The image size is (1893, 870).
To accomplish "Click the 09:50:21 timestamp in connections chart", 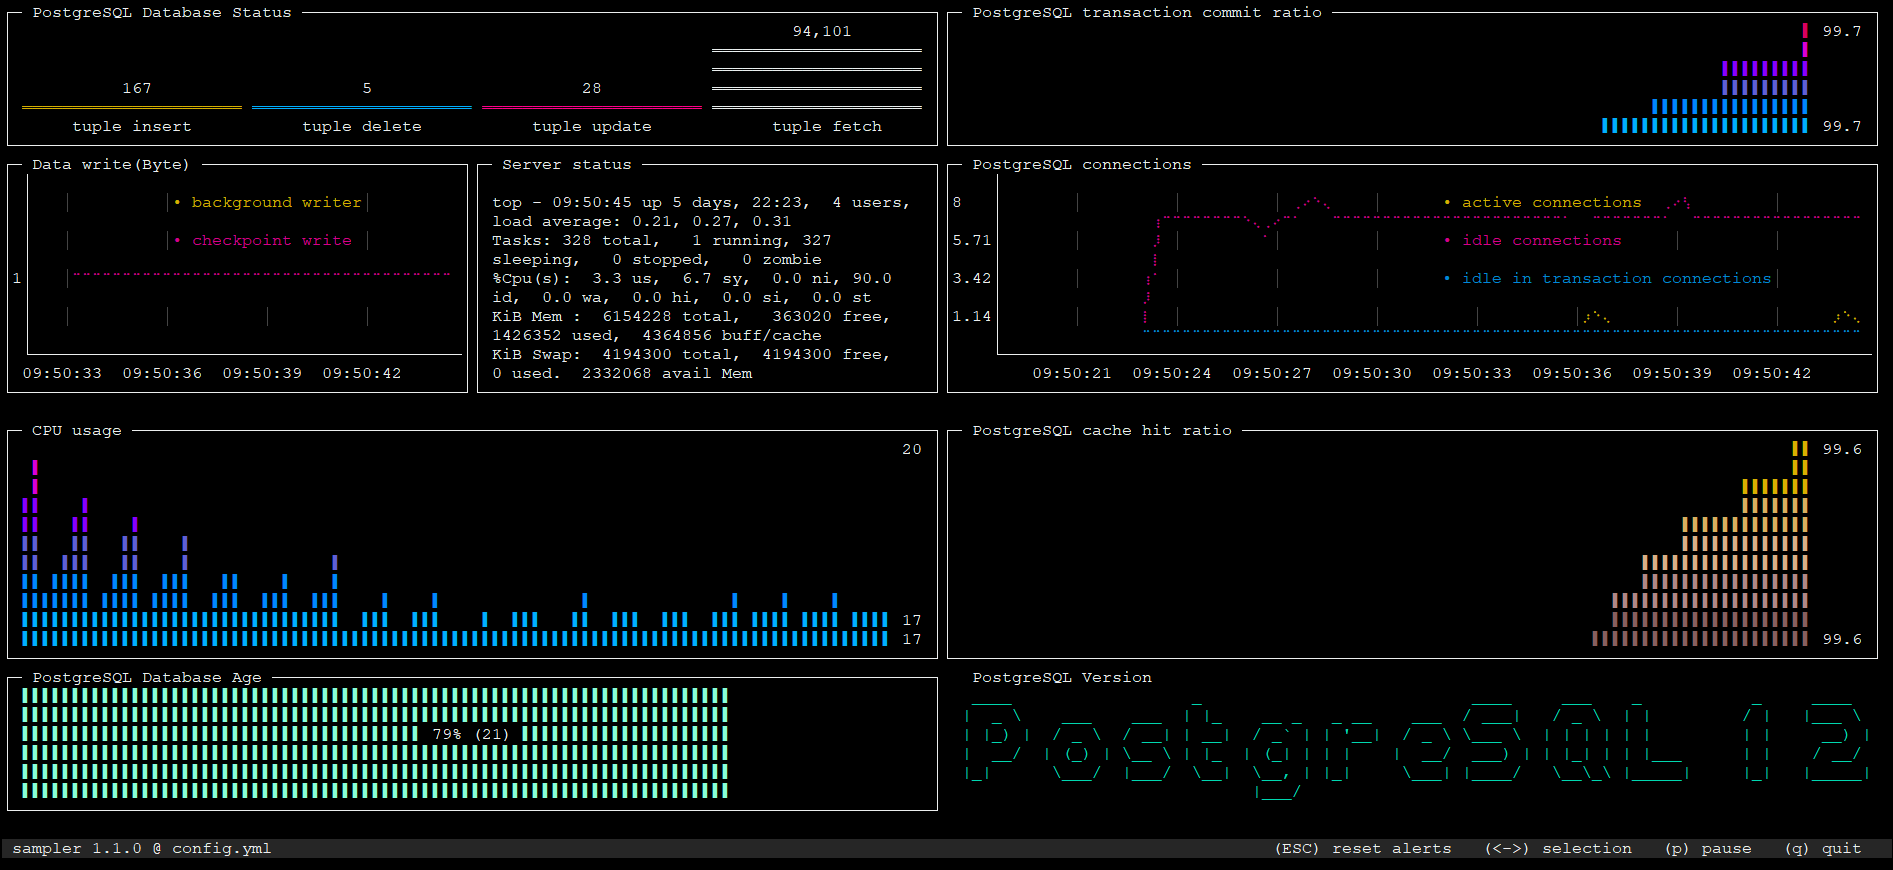I will point(1072,373).
